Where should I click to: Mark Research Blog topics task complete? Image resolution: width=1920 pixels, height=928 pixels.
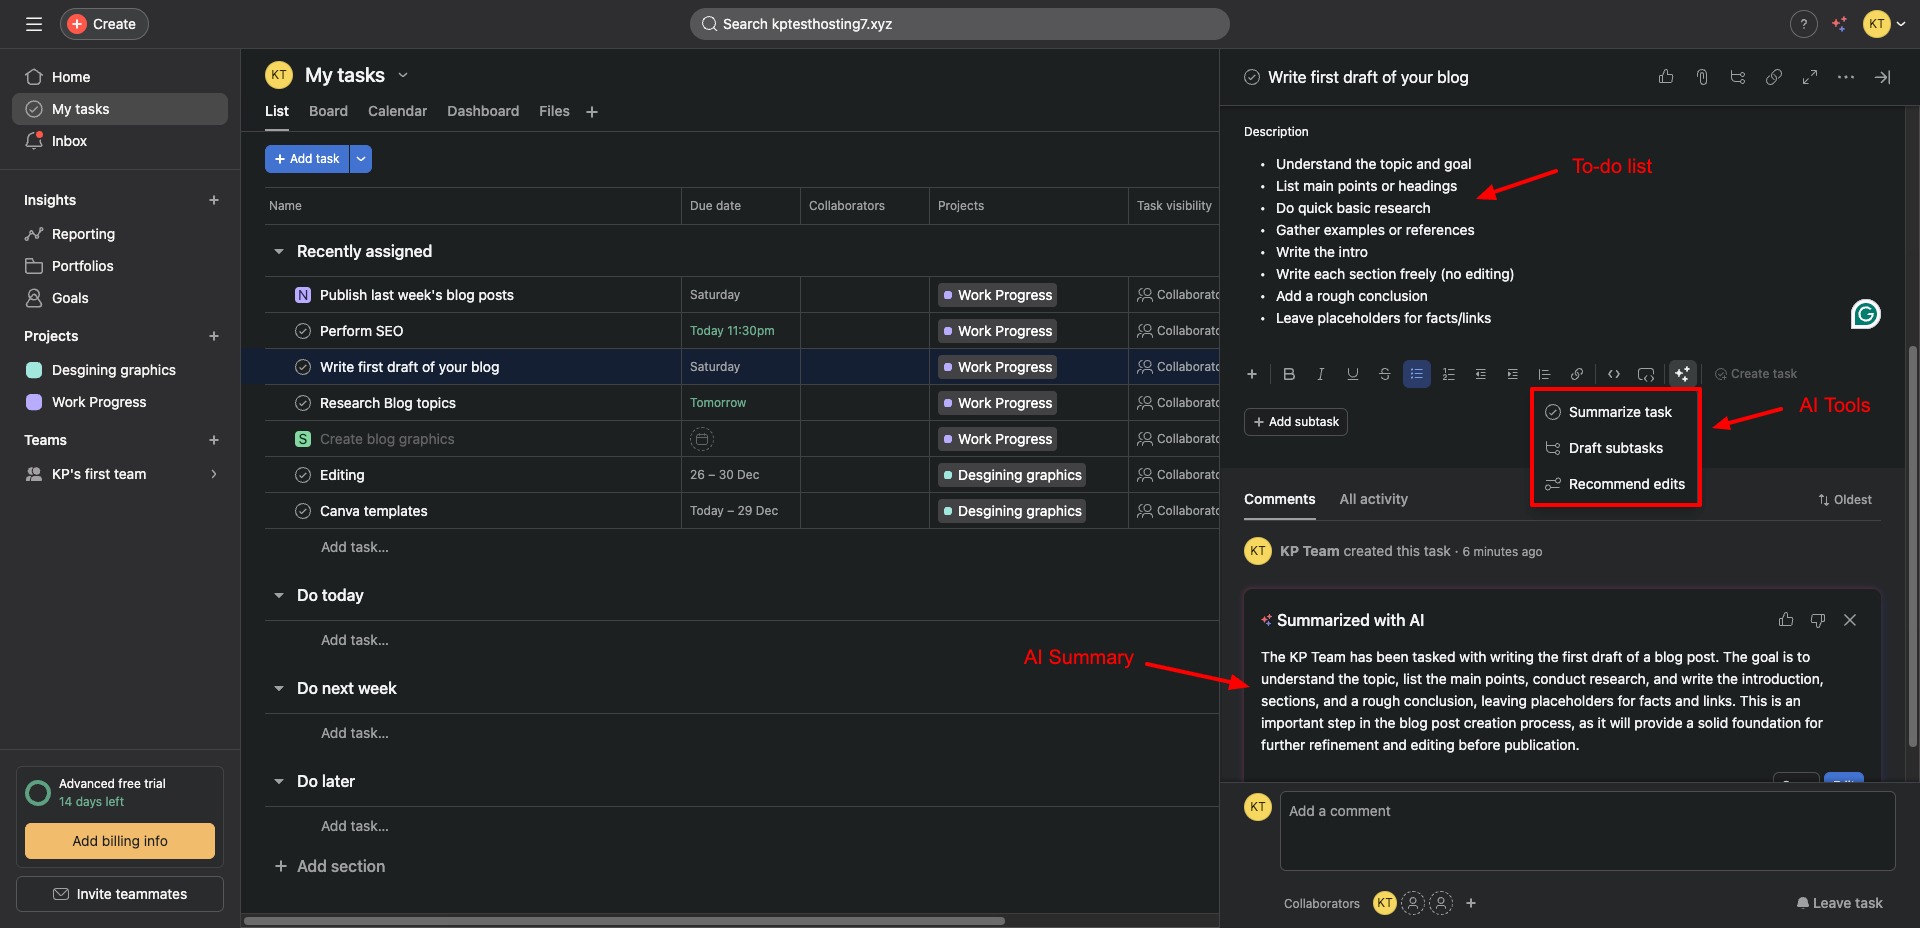tap(303, 403)
